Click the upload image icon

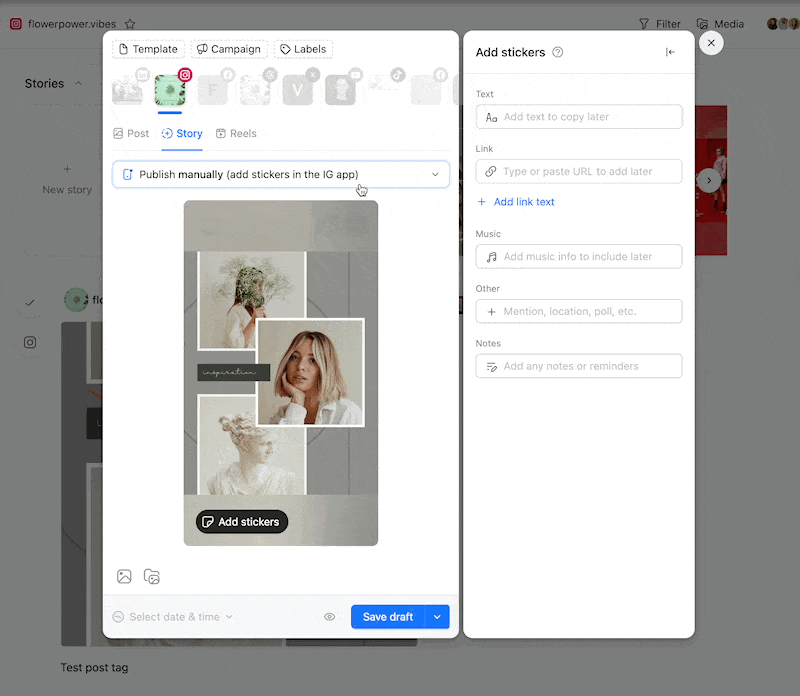pyautogui.click(x=124, y=577)
